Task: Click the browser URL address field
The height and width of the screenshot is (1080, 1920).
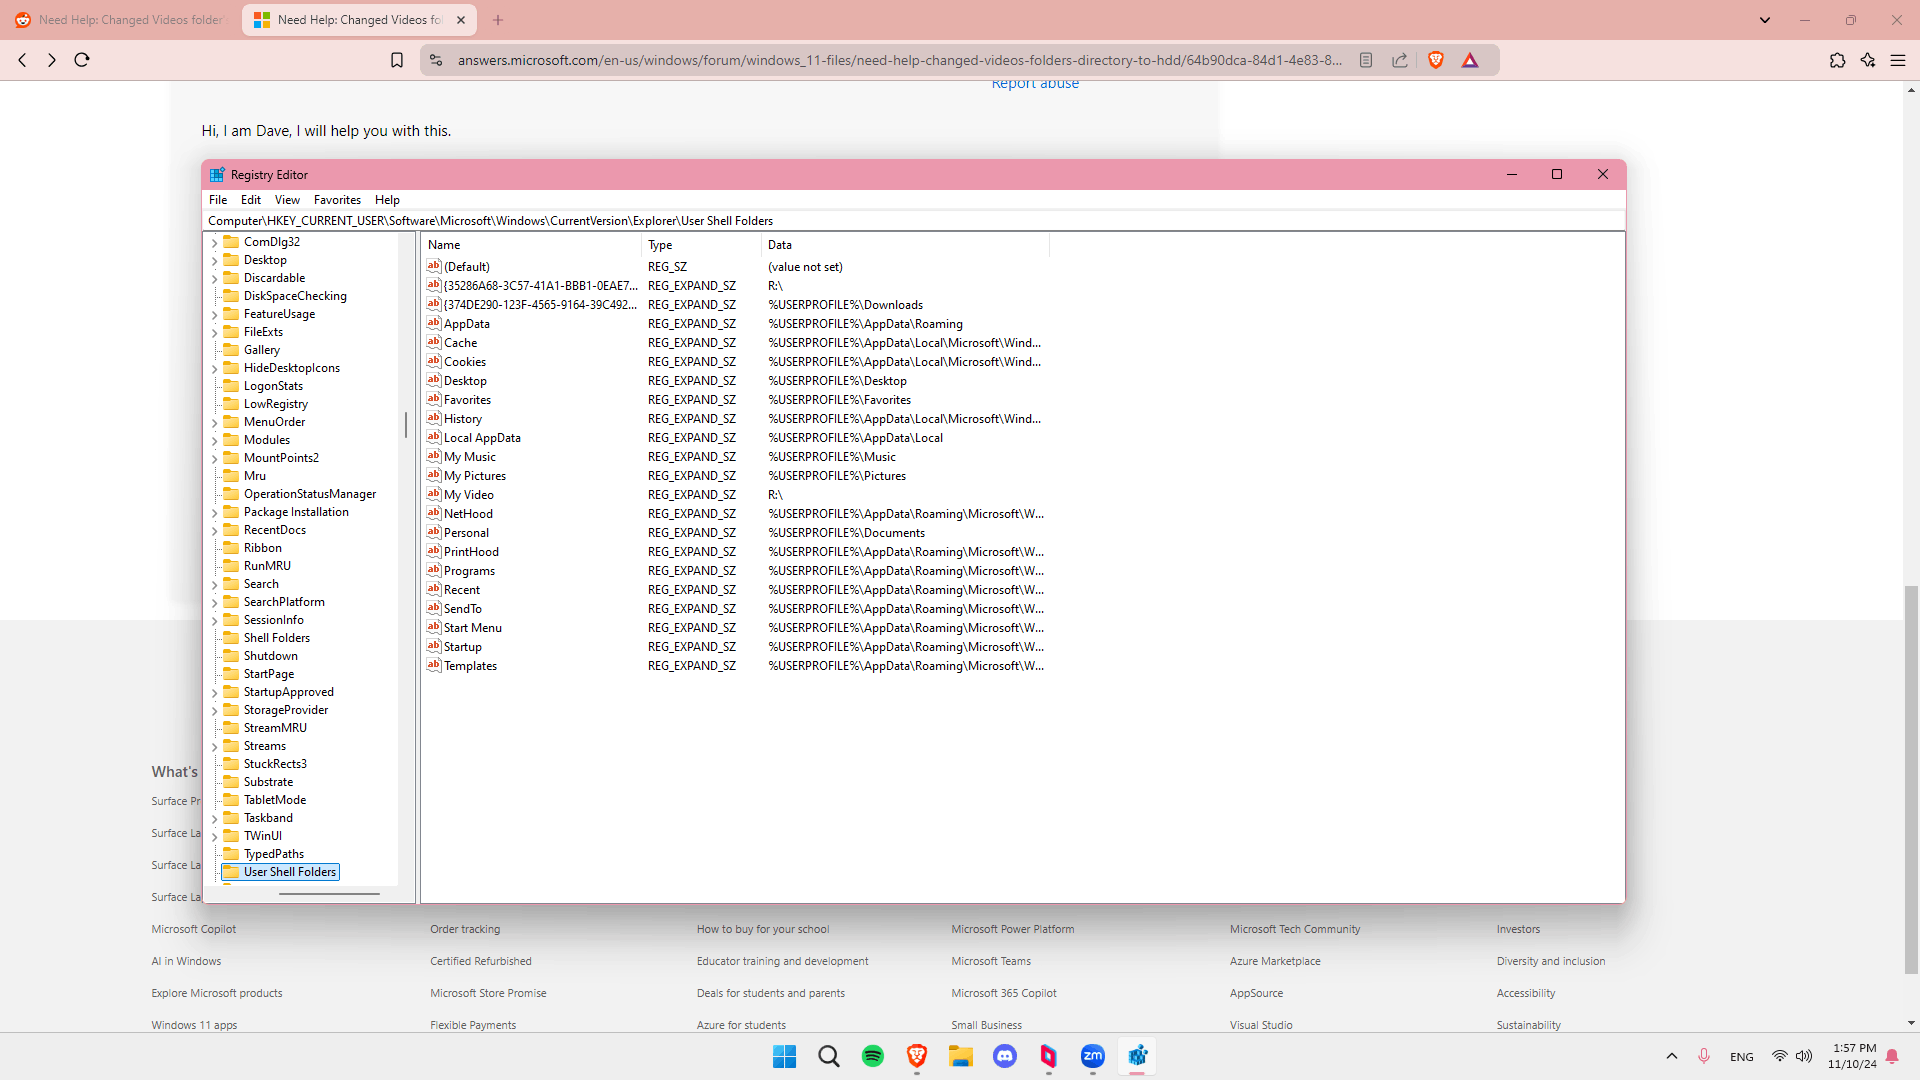Action: click(900, 60)
